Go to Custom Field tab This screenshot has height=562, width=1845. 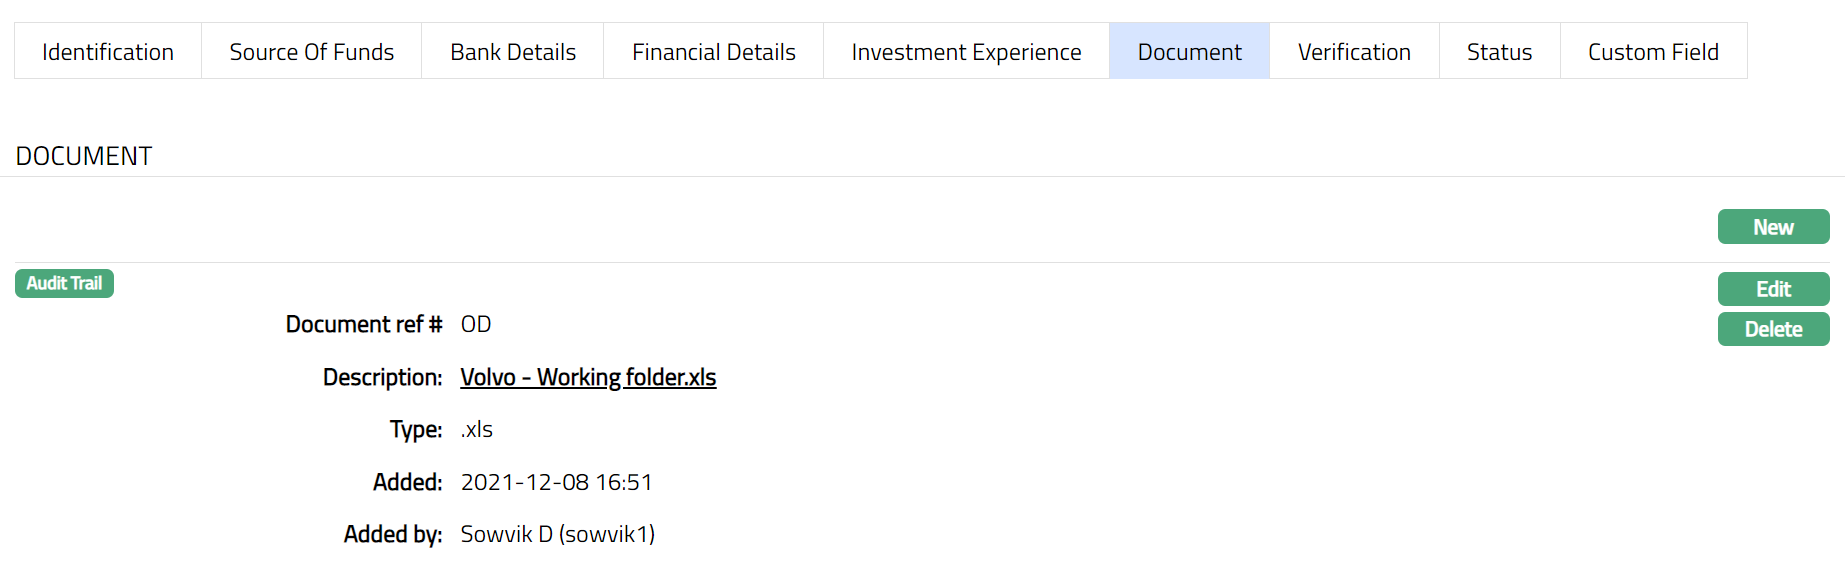click(x=1653, y=52)
